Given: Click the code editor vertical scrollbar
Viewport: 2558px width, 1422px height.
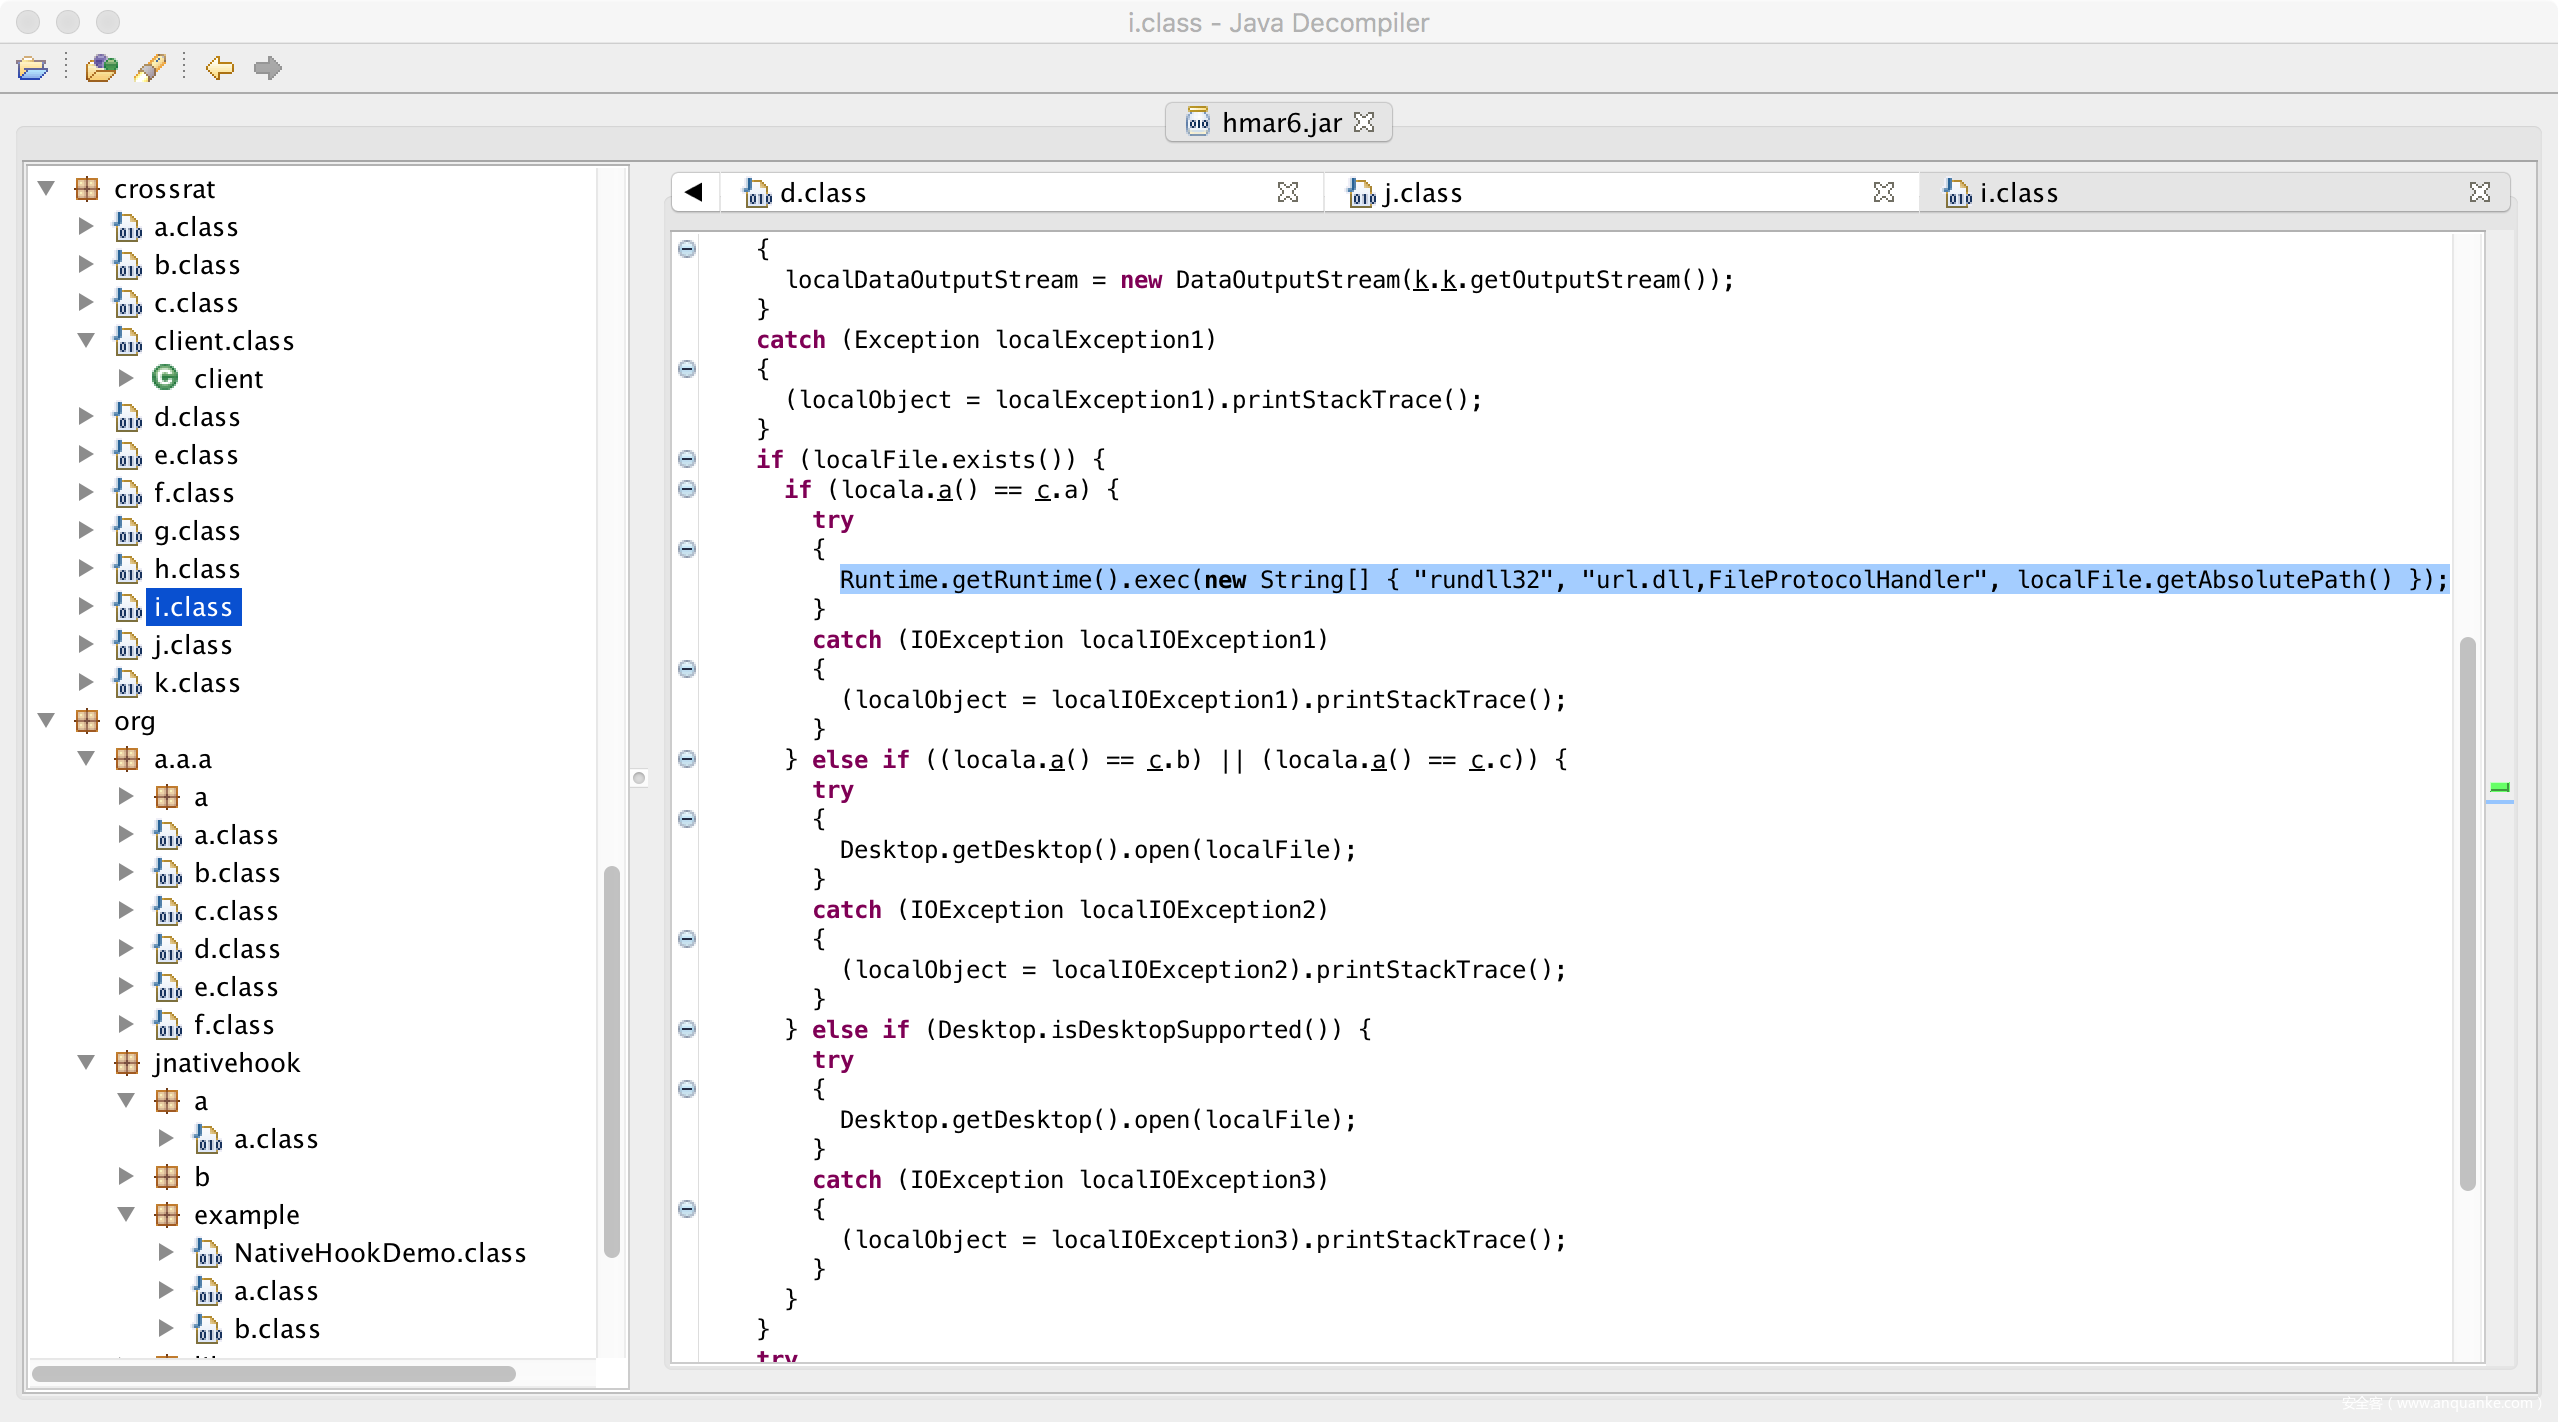Looking at the screenshot, I should [x=2467, y=912].
